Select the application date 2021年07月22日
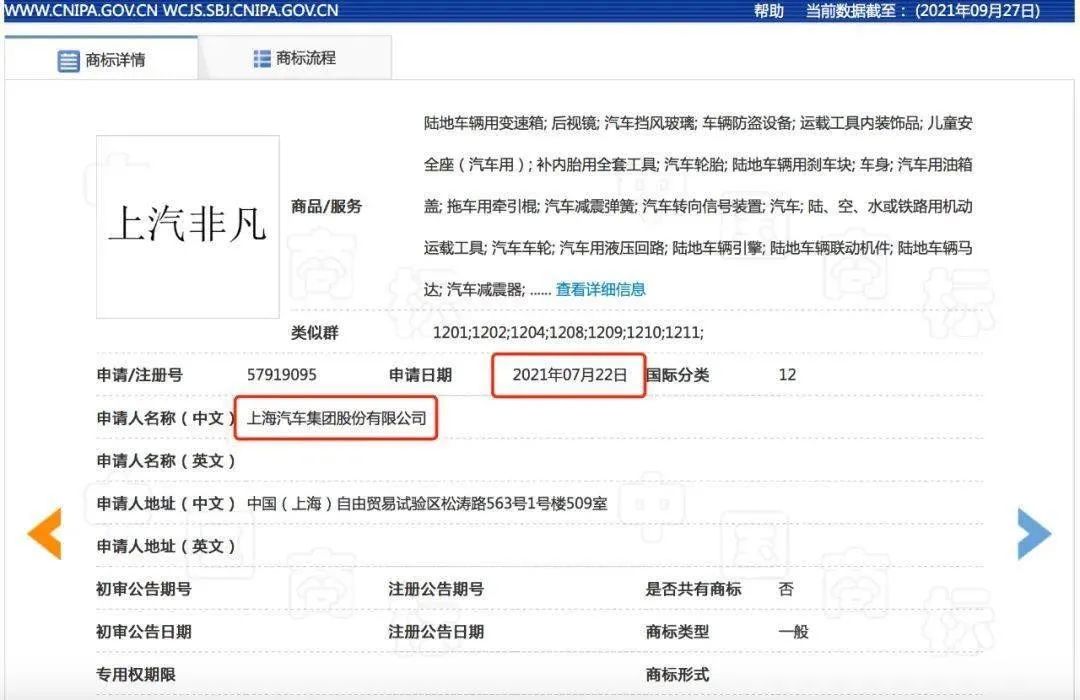 tap(570, 375)
